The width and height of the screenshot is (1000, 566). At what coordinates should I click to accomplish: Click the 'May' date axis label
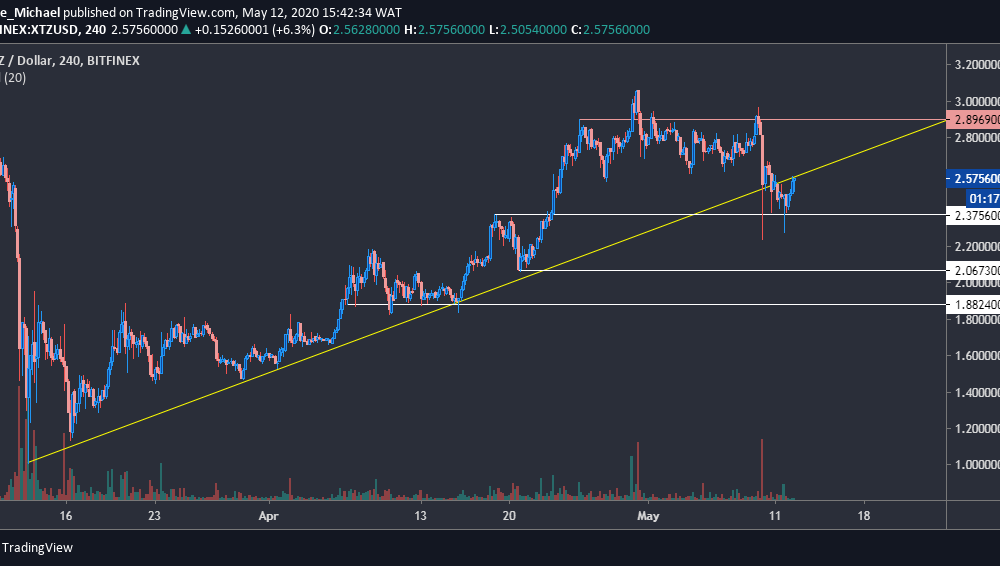pyautogui.click(x=647, y=516)
